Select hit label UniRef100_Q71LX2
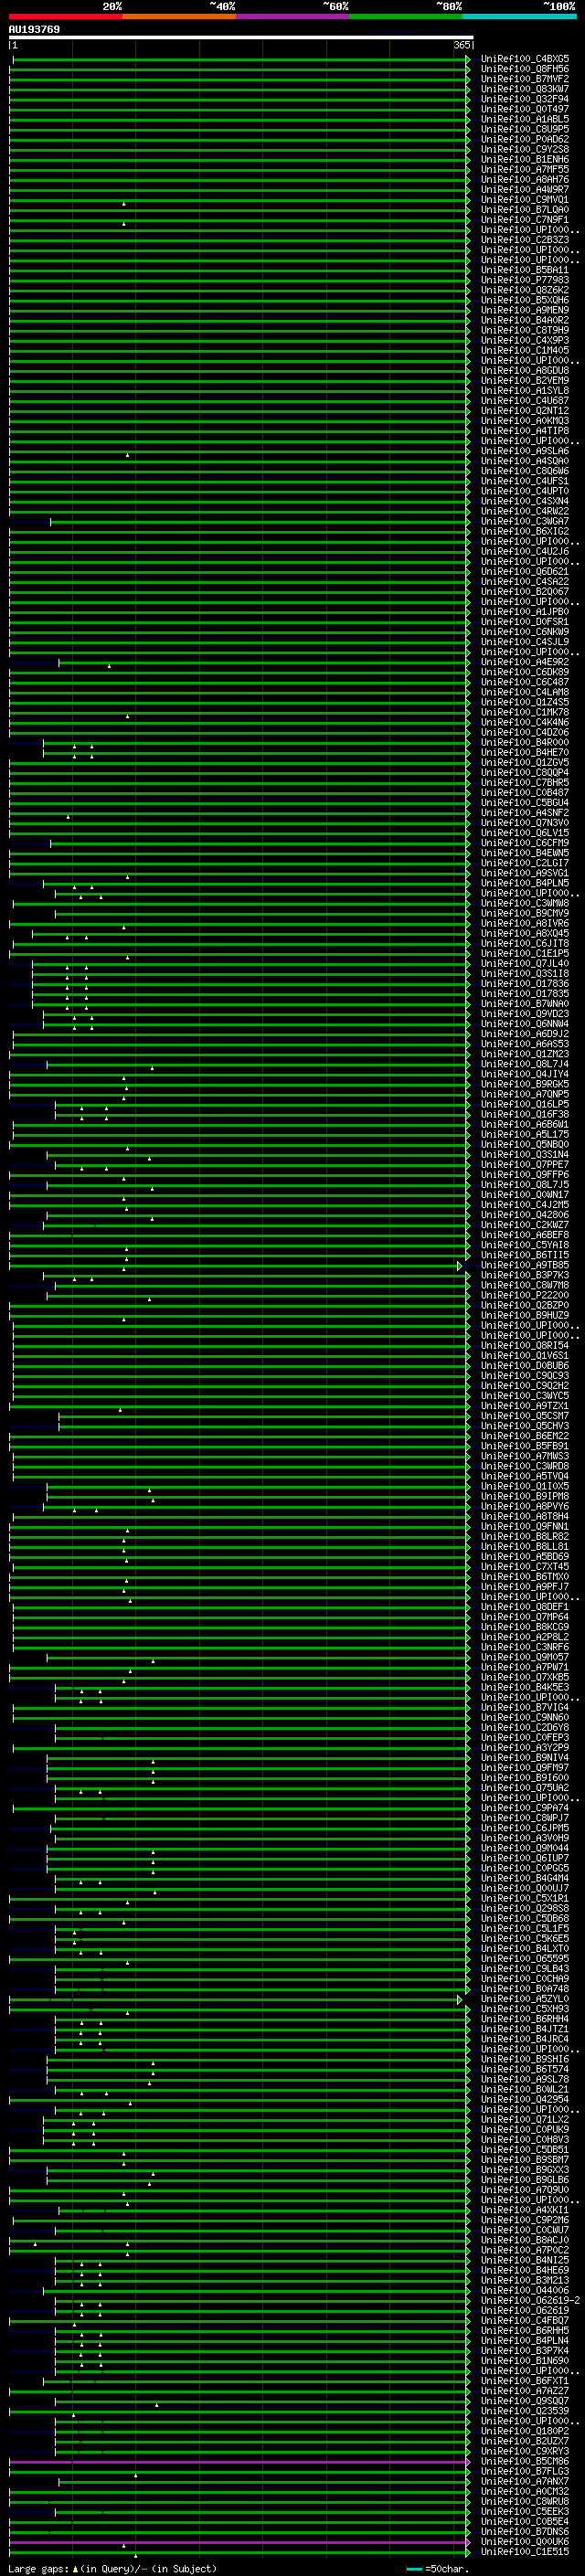This screenshot has width=585, height=2576. (x=525, y=2119)
